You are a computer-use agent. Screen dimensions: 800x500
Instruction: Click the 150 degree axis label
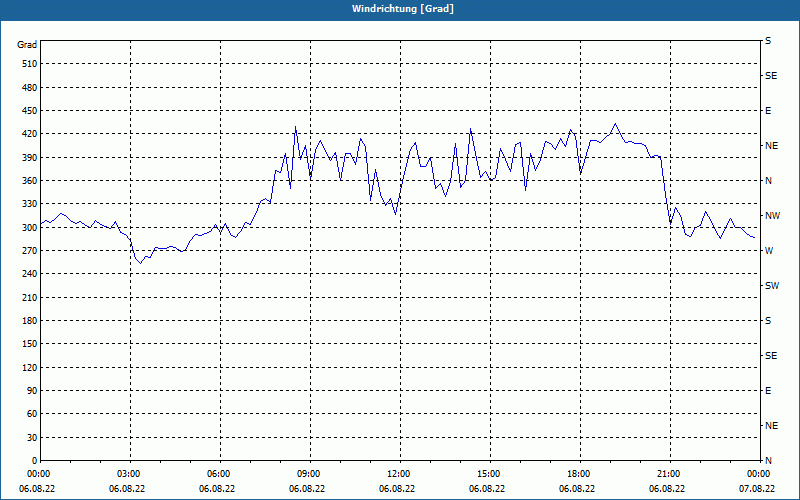tap(30, 344)
